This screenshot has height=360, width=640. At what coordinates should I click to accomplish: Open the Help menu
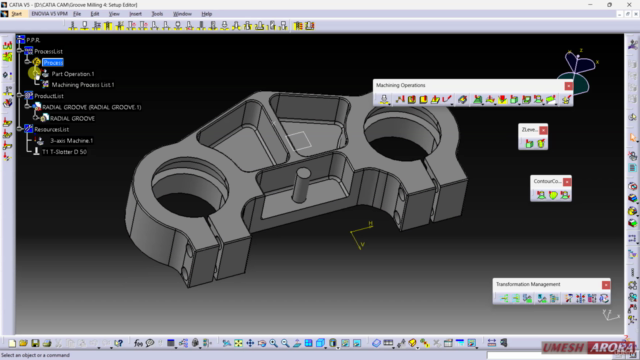tap(207, 14)
